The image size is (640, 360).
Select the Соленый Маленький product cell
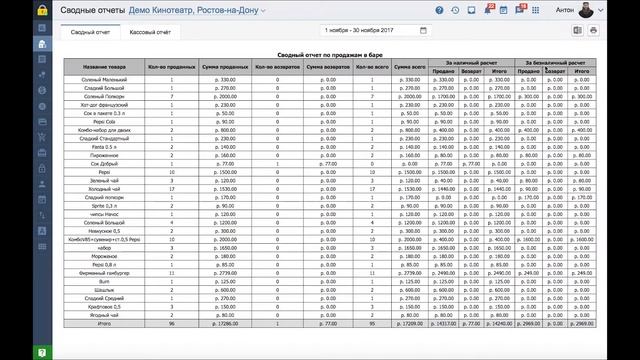(x=104, y=80)
